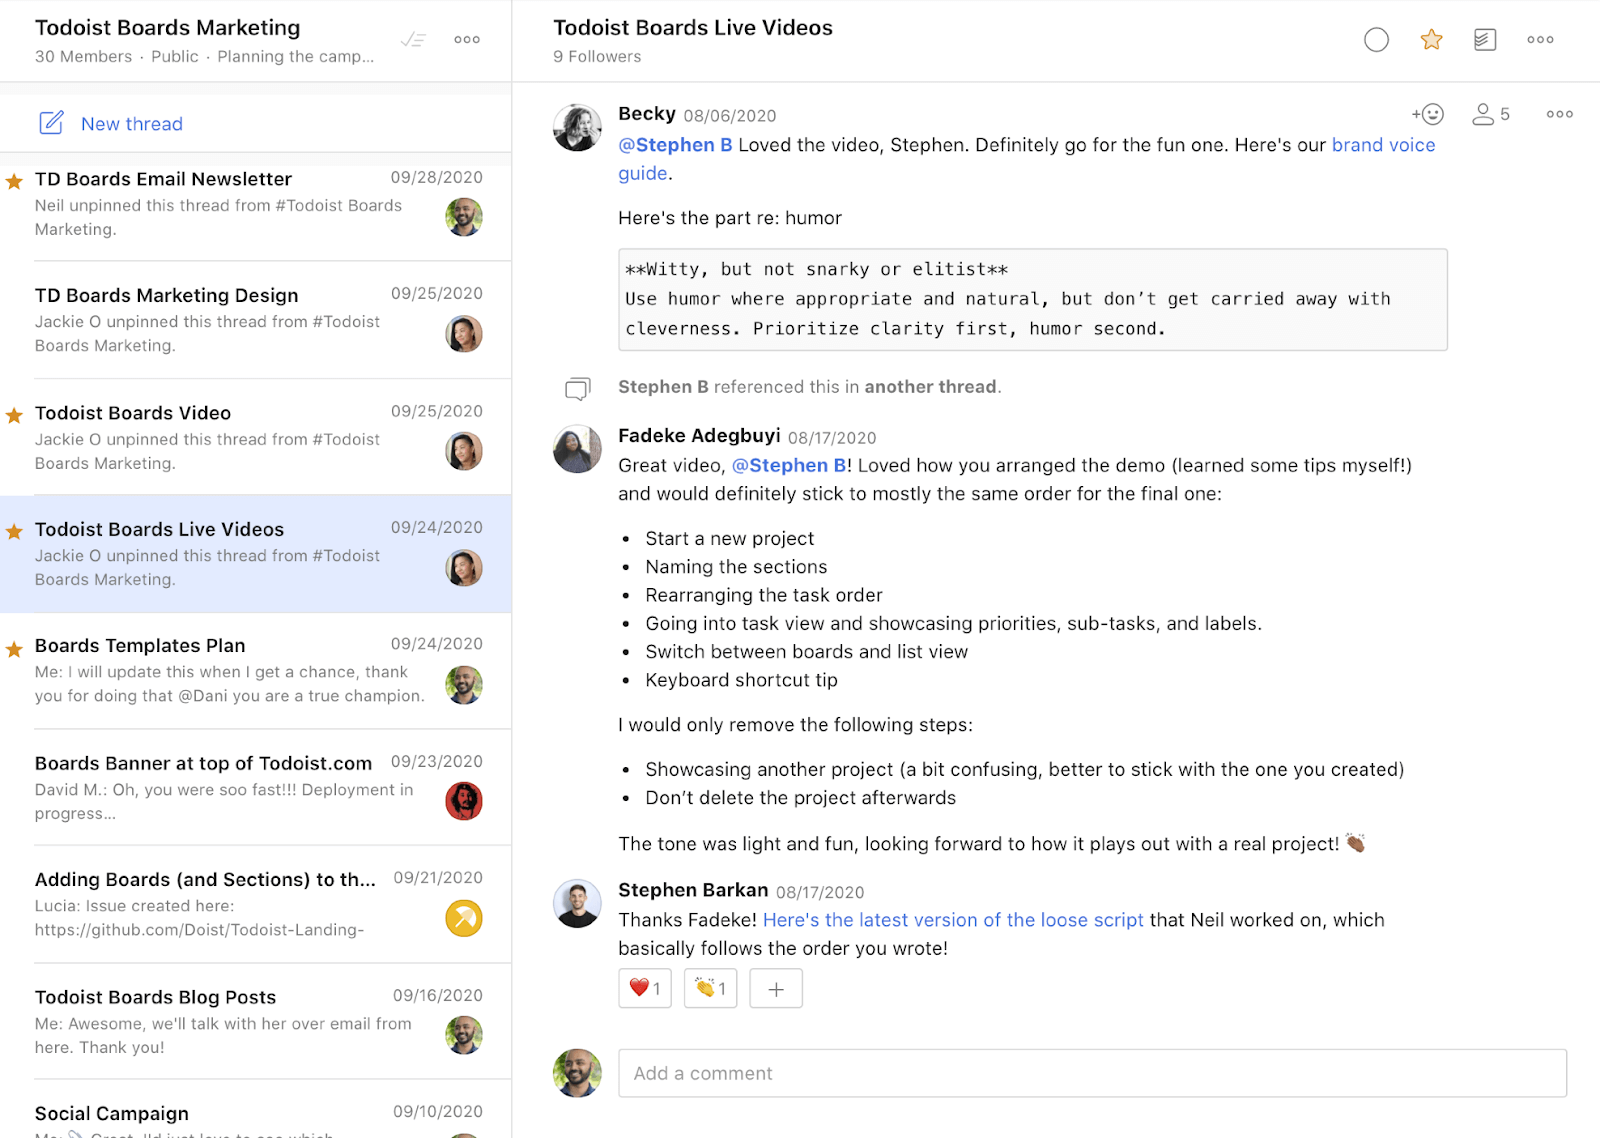Open more options on Becky's message
Viewport: 1600px width, 1138px height.
[1559, 114]
